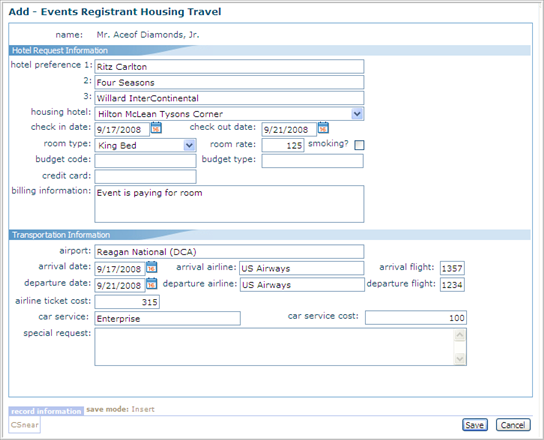Select the Hotel Request Information header
Viewport: 544px width, 440px height.
click(60, 51)
